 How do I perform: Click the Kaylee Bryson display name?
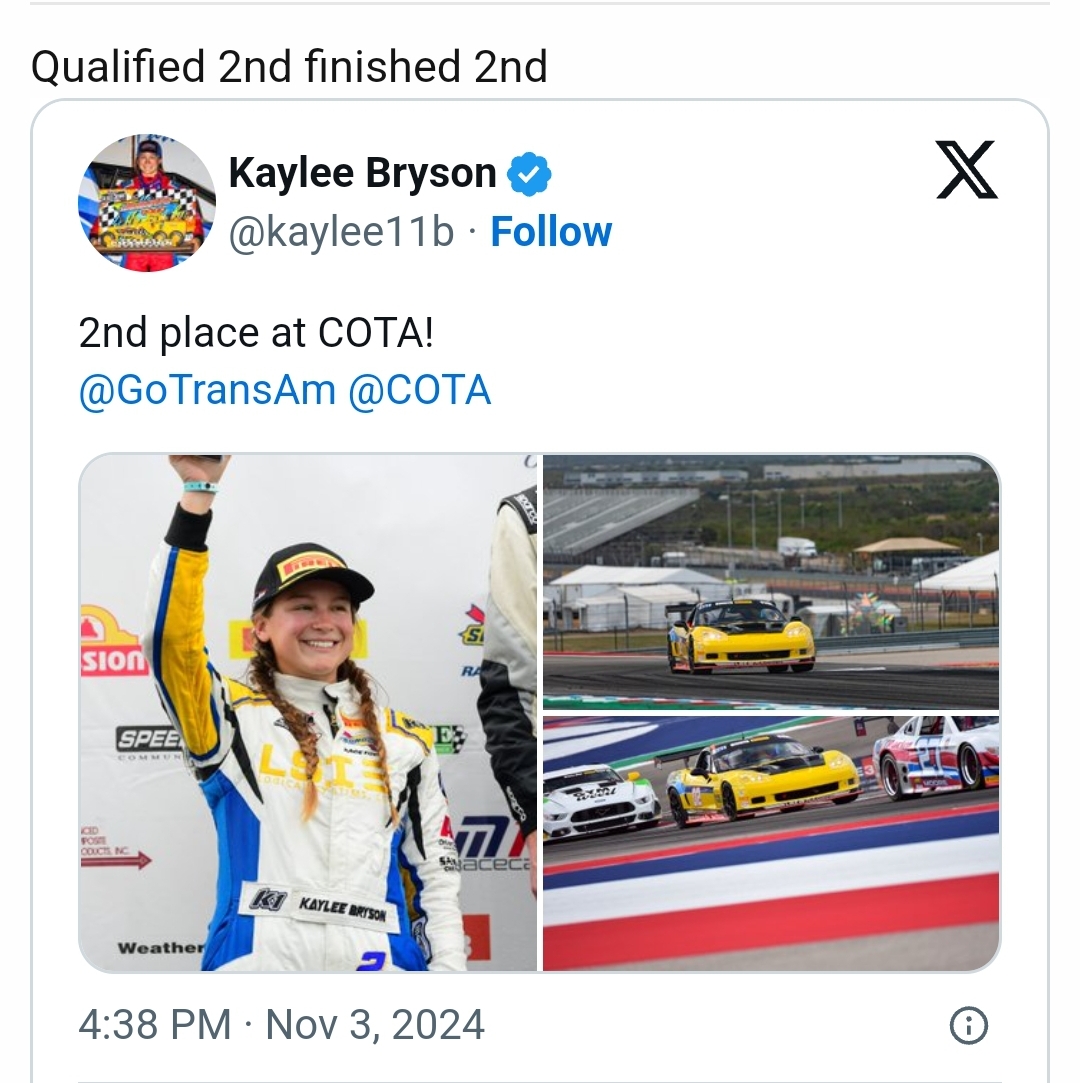pos(362,173)
